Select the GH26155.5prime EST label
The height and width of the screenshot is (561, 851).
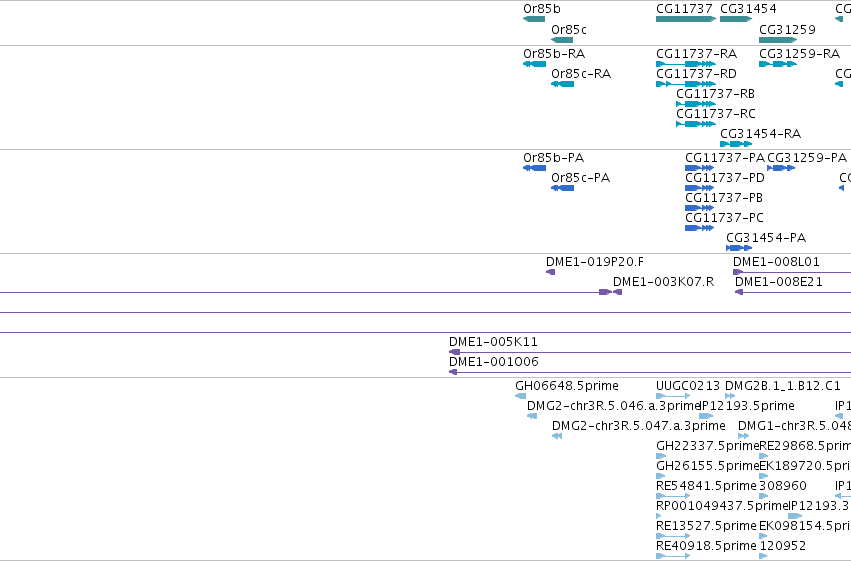point(708,466)
